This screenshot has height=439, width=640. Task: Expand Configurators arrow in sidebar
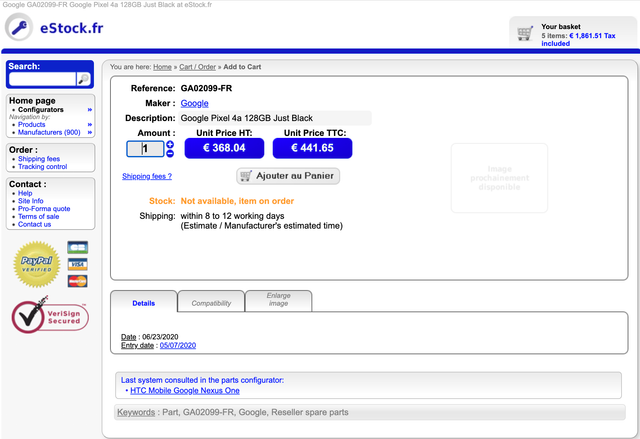click(89, 110)
